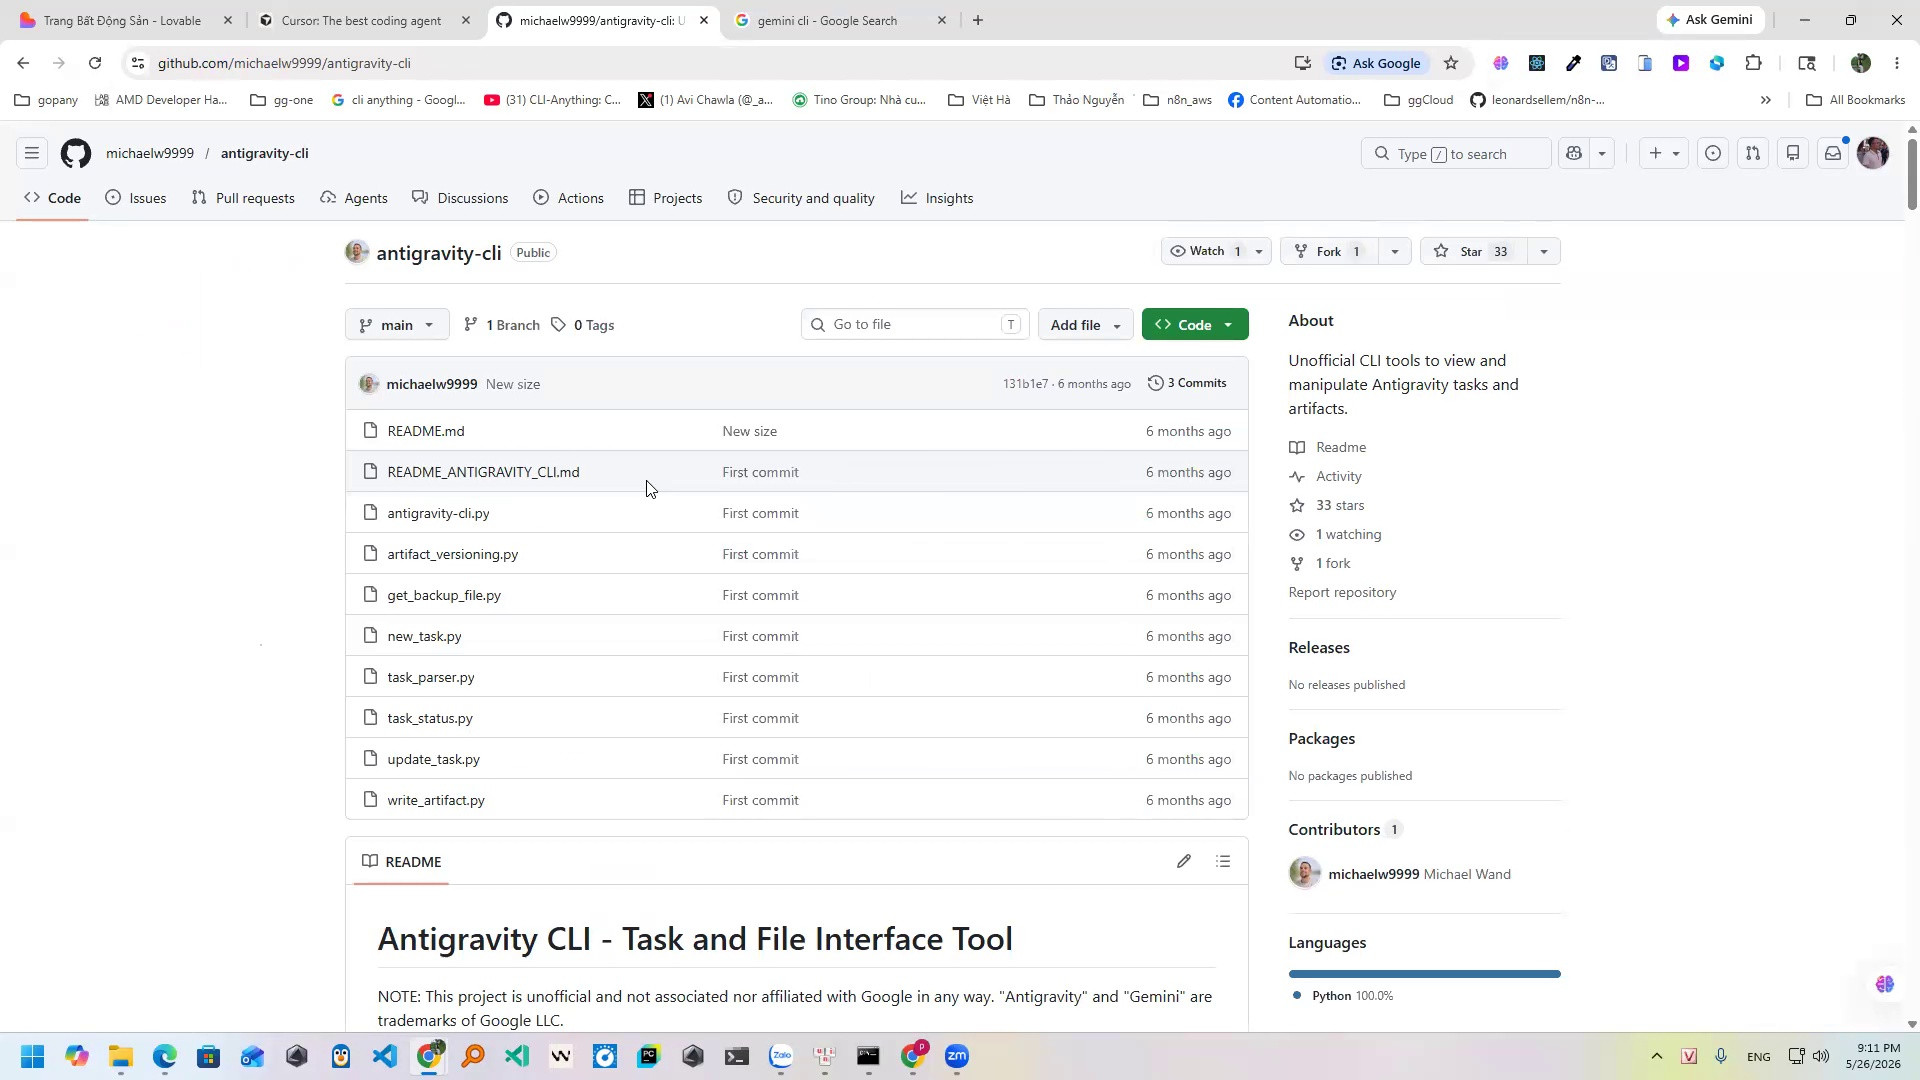Open the notifications inbox icon
This screenshot has height=1080, width=1920.
click(1833, 154)
